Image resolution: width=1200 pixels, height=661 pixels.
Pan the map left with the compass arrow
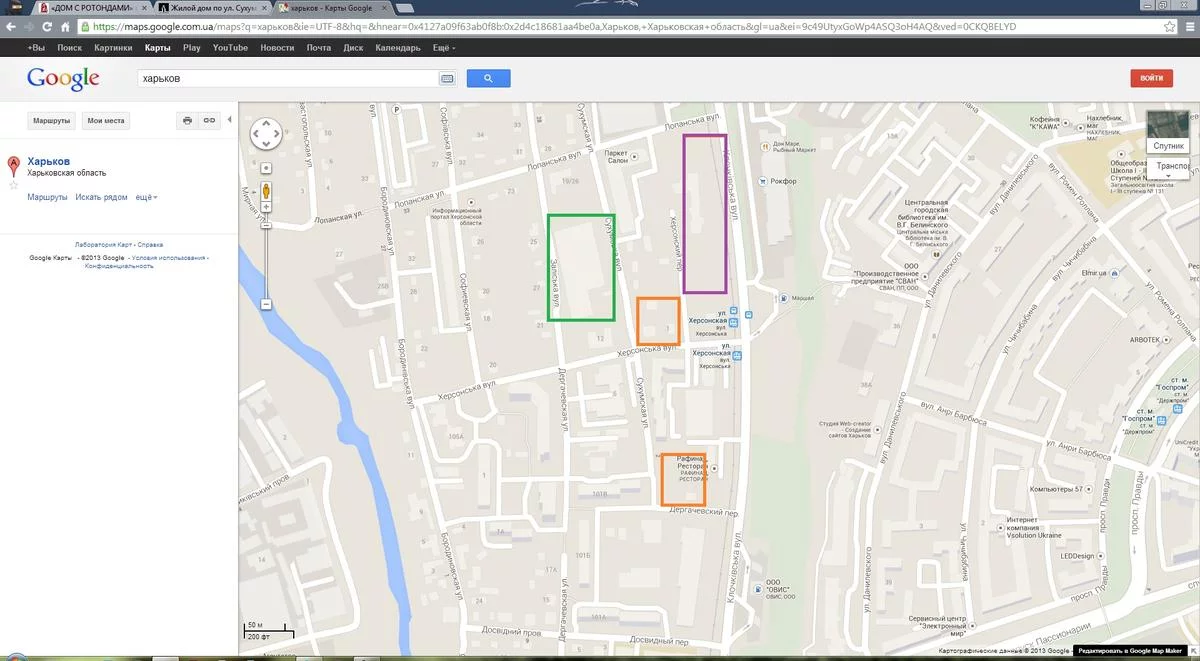pyautogui.click(x=256, y=134)
